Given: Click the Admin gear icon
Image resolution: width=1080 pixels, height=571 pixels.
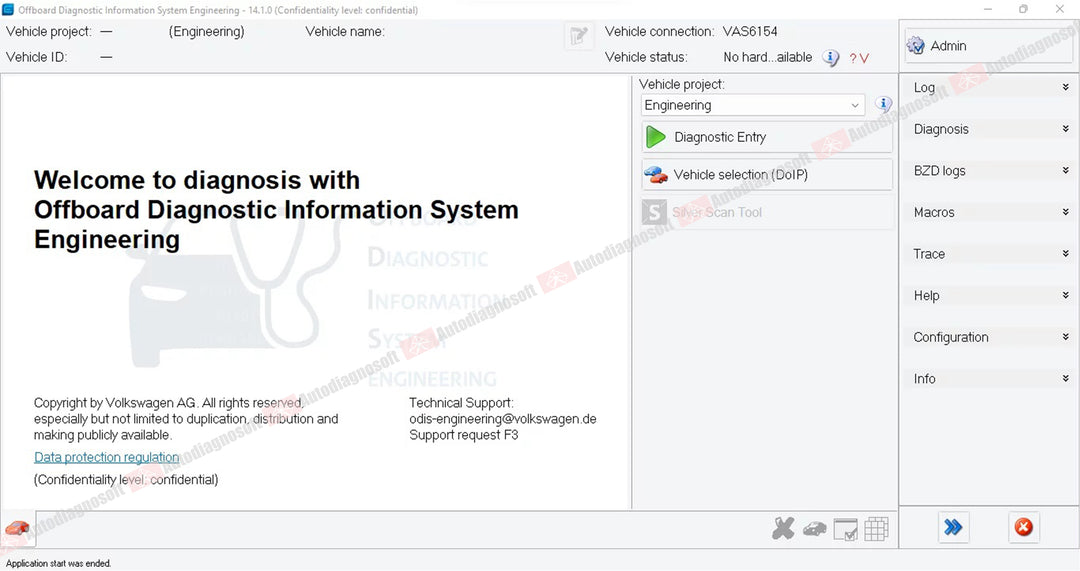Looking at the screenshot, I should click(915, 46).
